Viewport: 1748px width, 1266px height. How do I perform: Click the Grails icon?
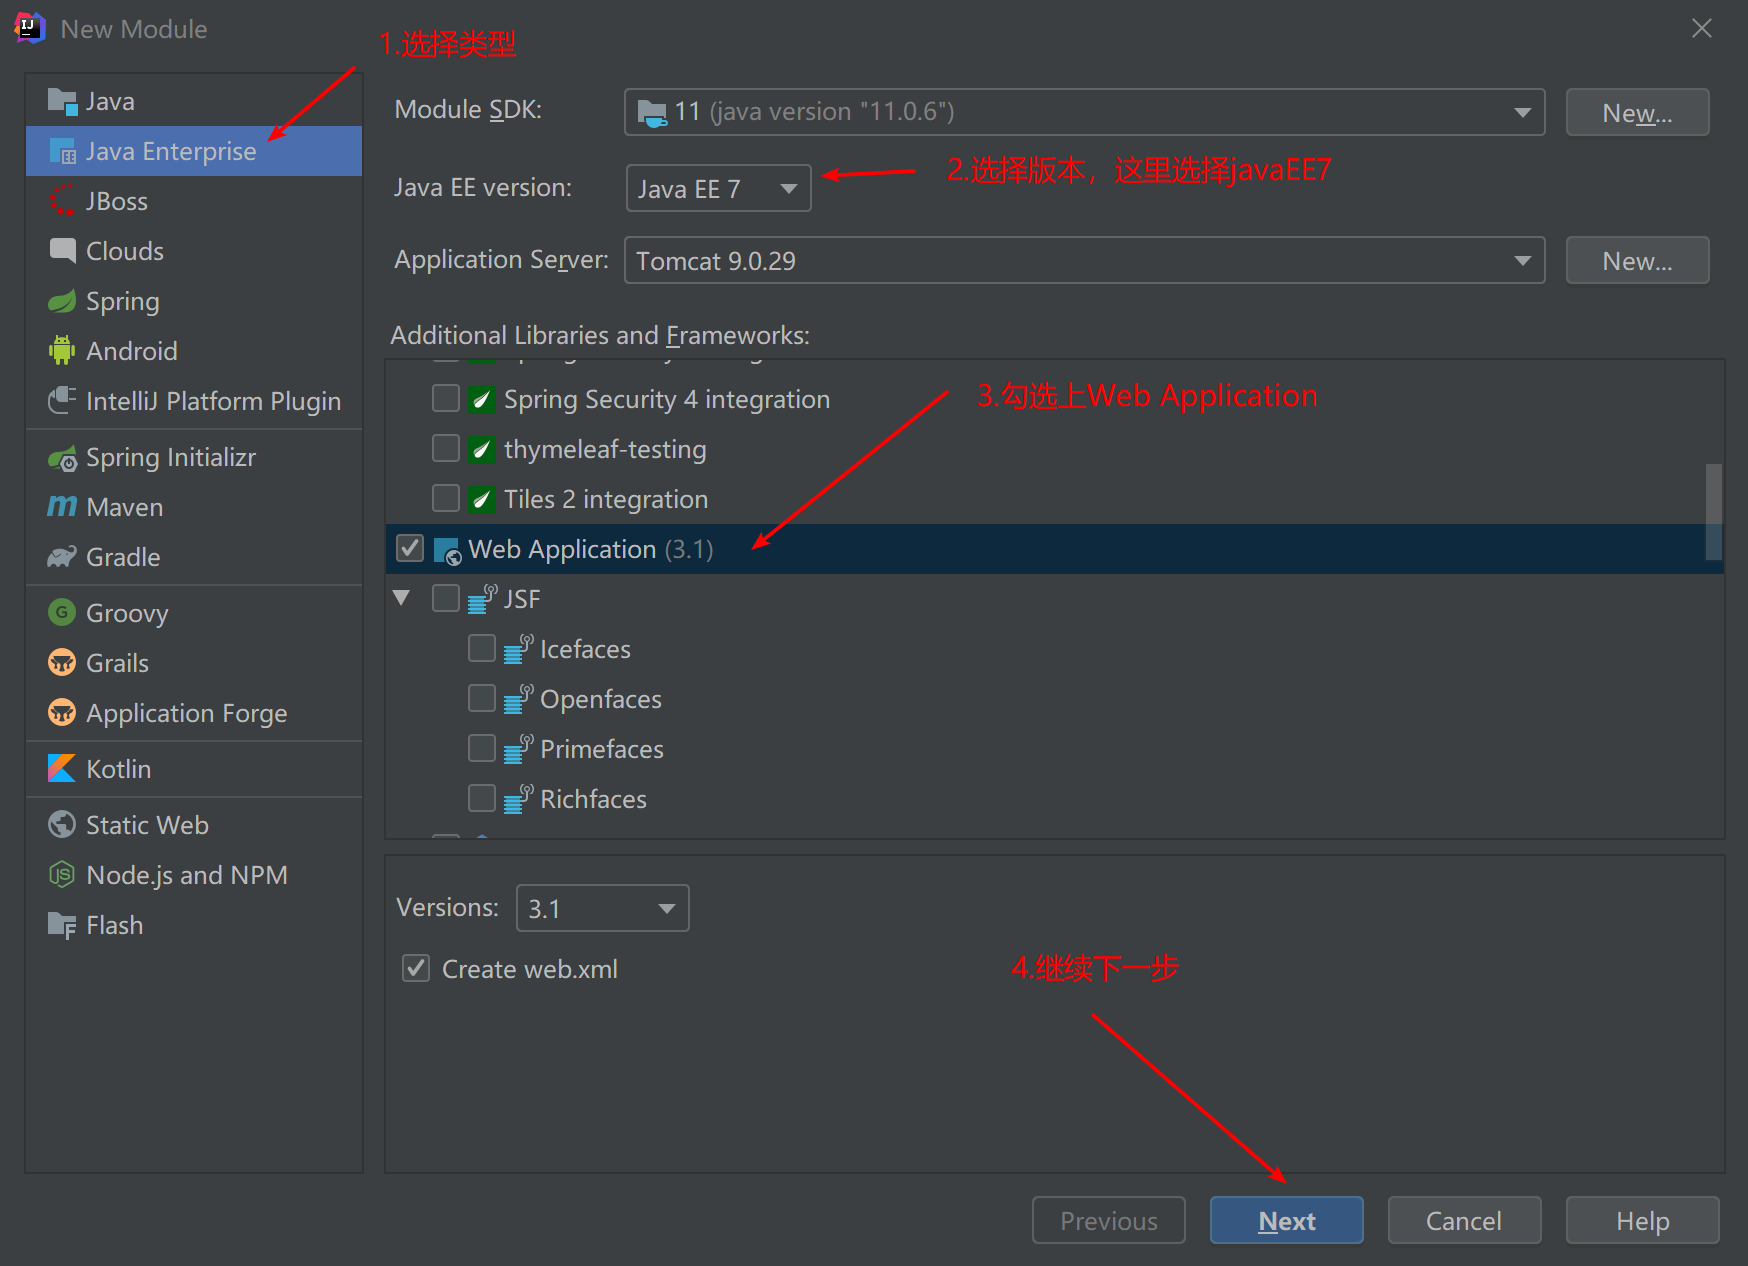[62, 663]
